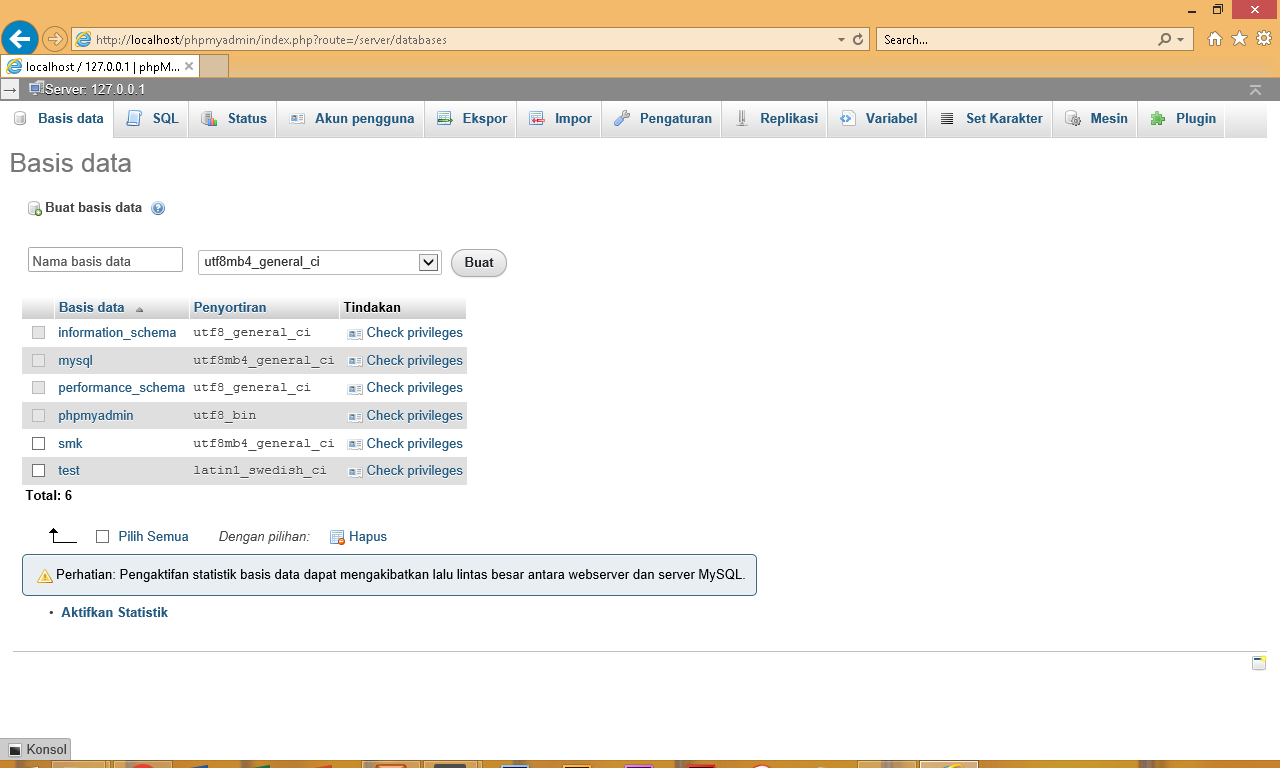Viewport: 1280px width, 768px height.
Task: Open the Replikasi tab
Action: pyautogui.click(x=776, y=118)
